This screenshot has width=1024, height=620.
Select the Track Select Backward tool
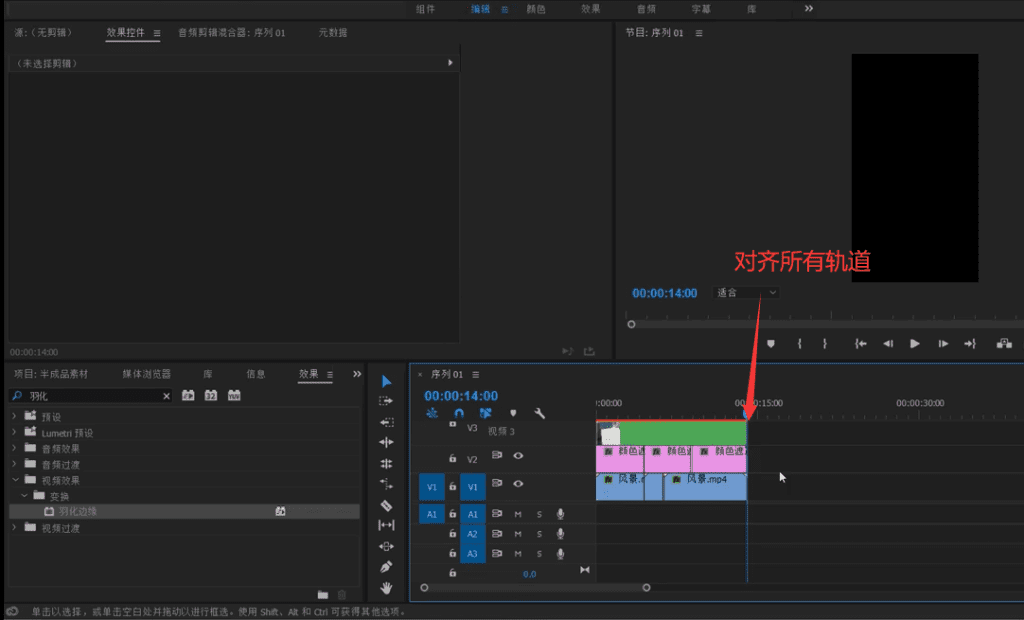pyautogui.click(x=386, y=422)
